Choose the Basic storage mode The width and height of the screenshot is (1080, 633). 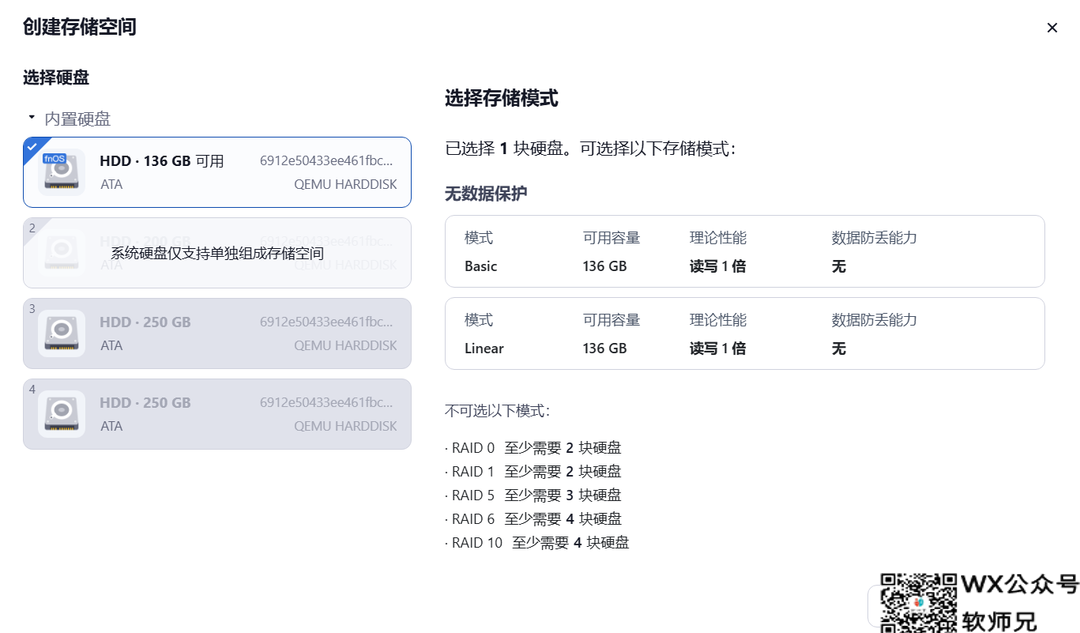pos(744,252)
